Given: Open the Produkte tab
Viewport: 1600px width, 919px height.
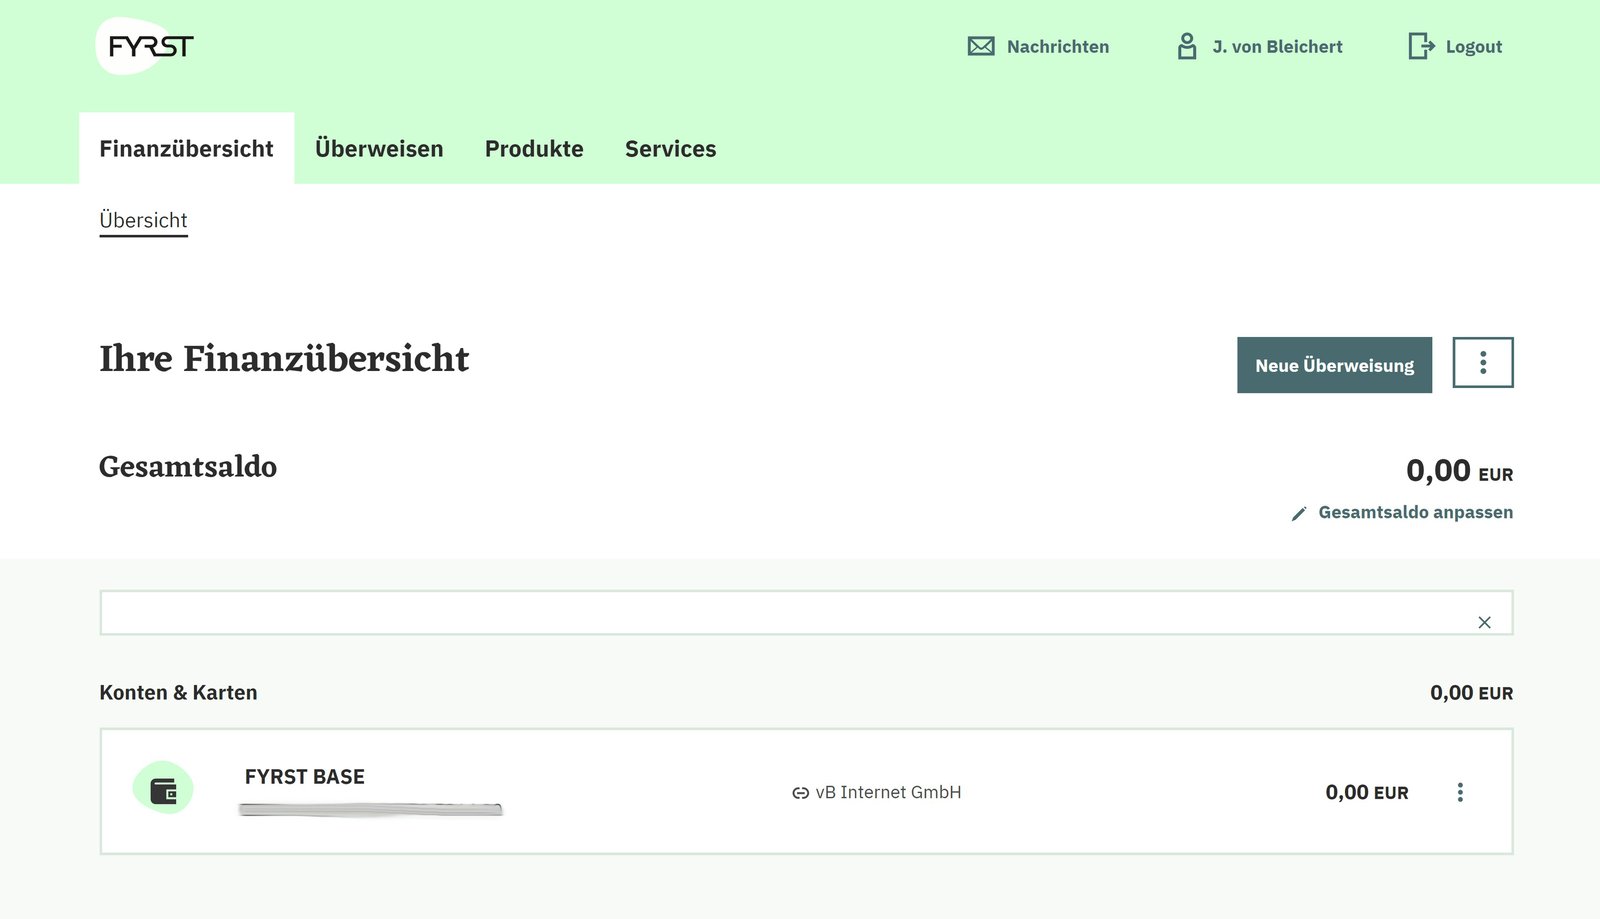Looking at the screenshot, I should [x=534, y=148].
